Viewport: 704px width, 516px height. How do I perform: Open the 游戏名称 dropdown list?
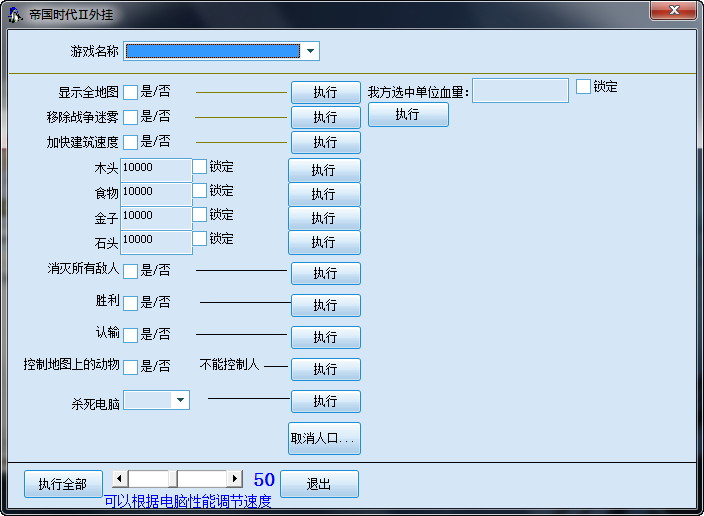310,51
